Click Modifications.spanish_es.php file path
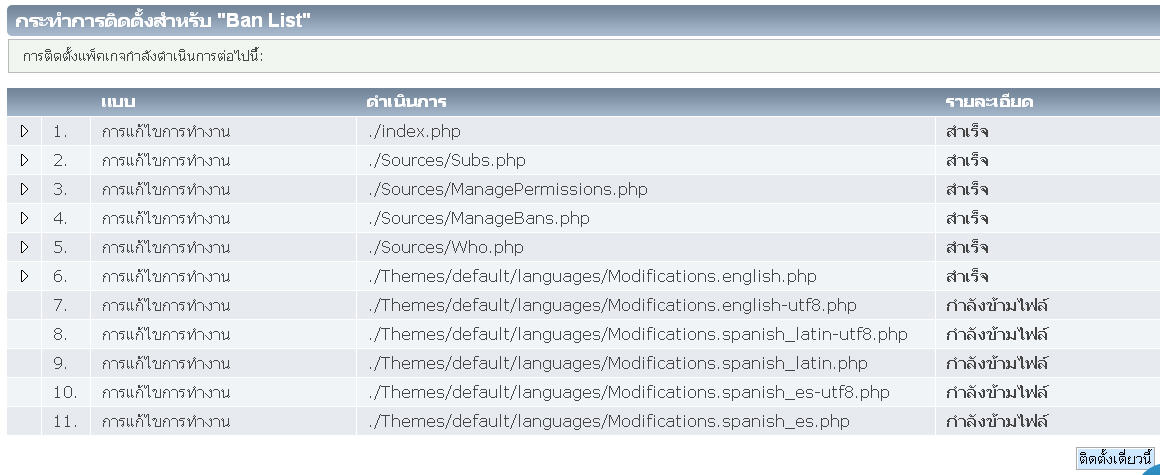 [607, 421]
